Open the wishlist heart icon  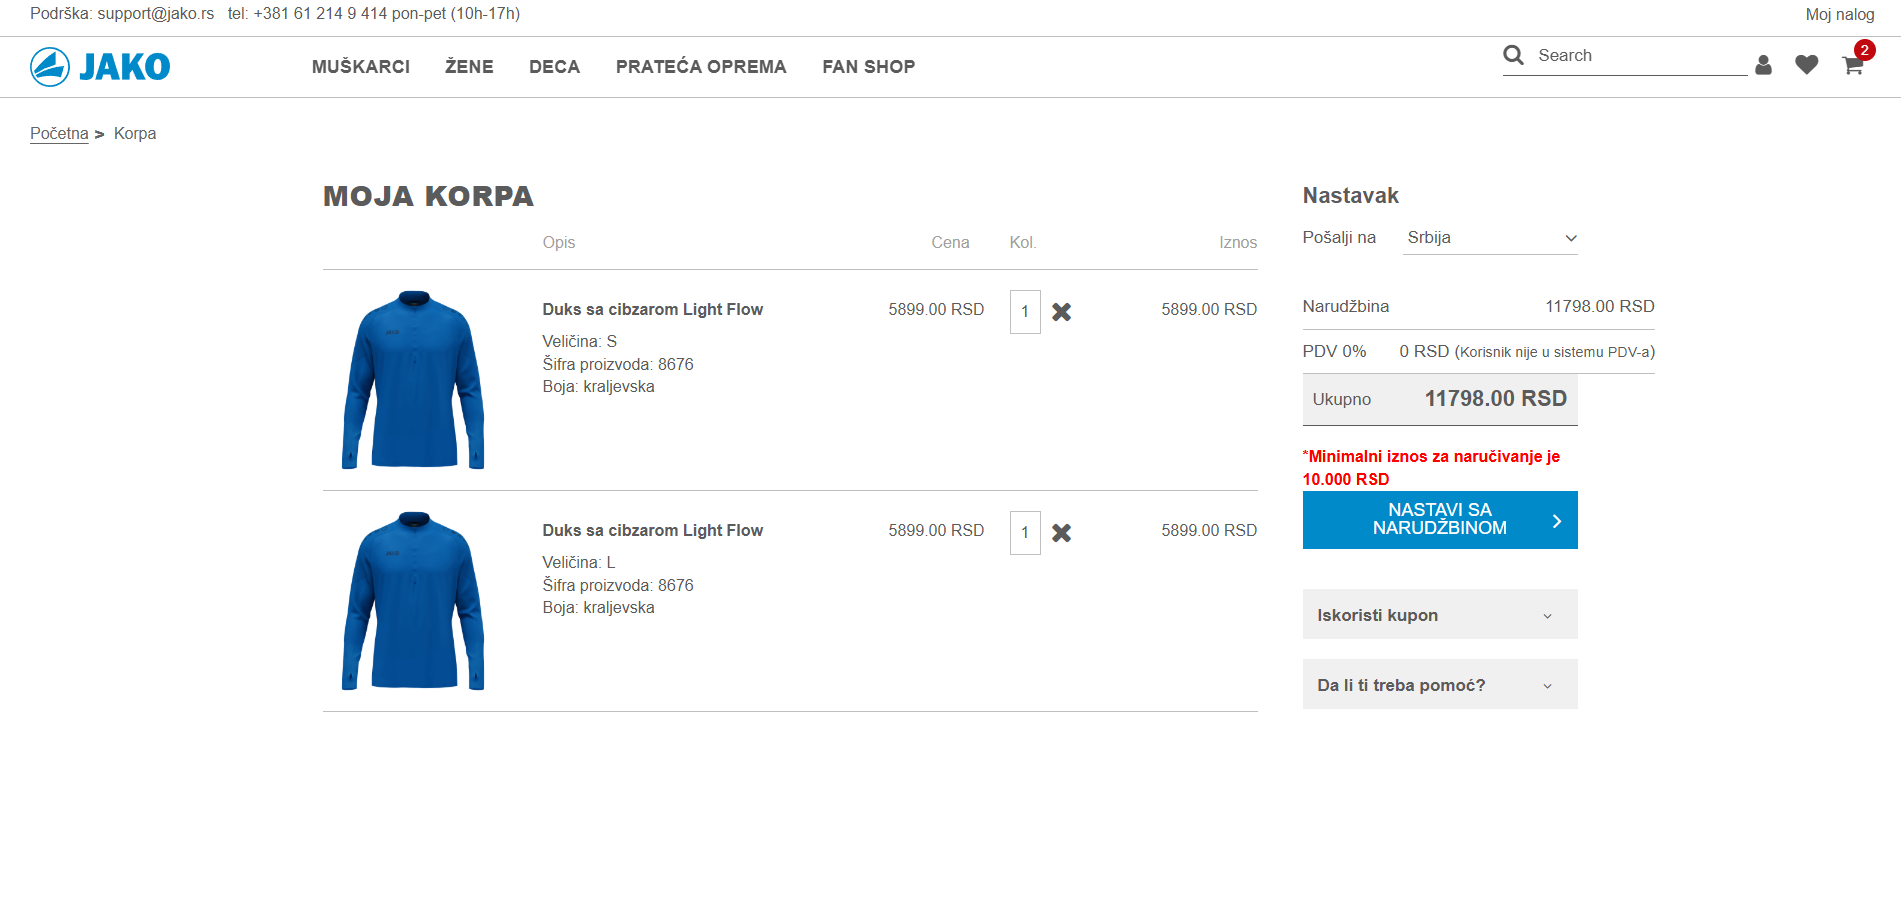point(1806,65)
